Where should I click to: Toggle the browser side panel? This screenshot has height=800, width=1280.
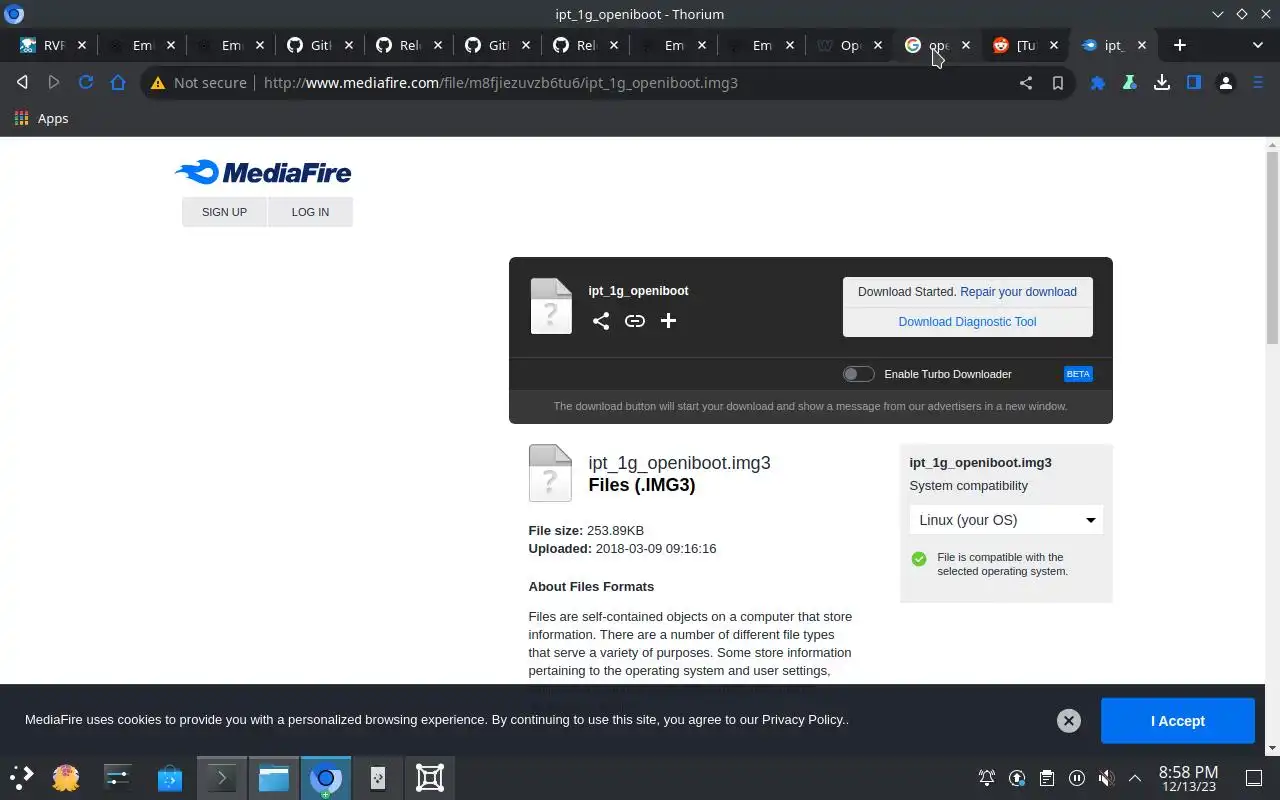[x=1194, y=83]
